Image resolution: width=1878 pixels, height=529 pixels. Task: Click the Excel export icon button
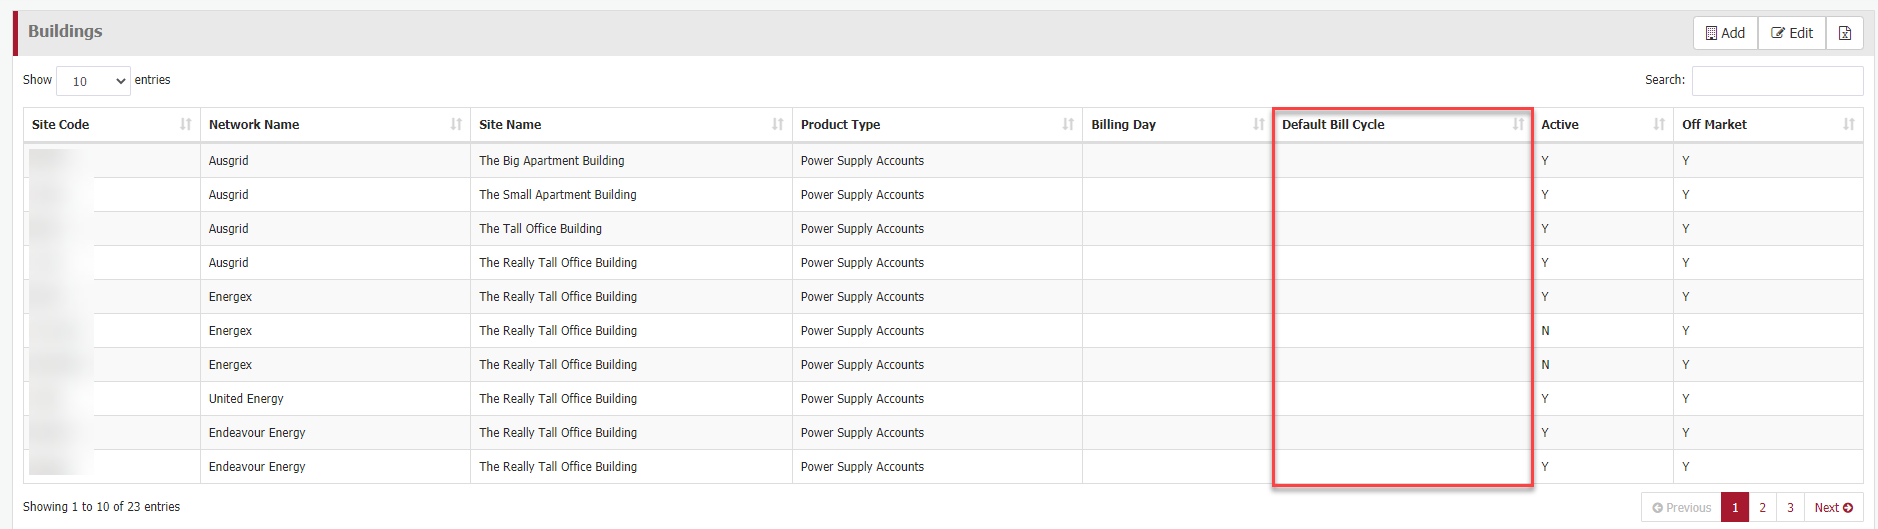coord(1845,33)
